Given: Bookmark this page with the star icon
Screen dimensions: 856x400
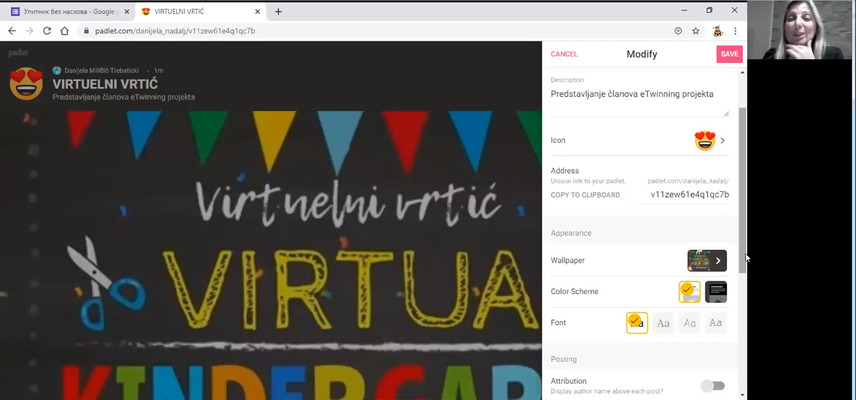Looking at the screenshot, I should pyautogui.click(x=696, y=31).
